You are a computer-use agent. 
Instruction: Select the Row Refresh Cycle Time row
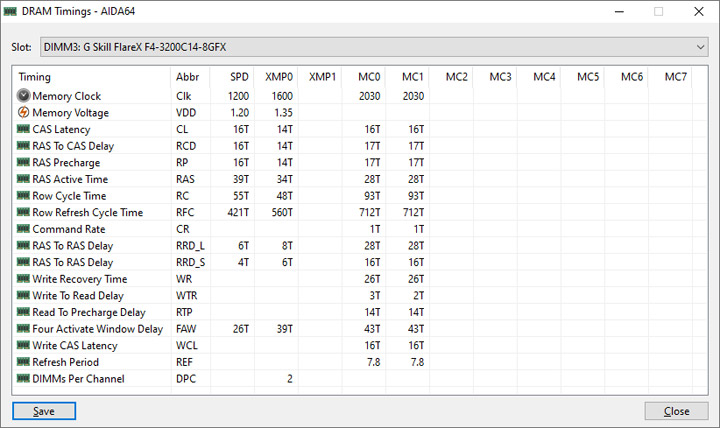point(360,212)
